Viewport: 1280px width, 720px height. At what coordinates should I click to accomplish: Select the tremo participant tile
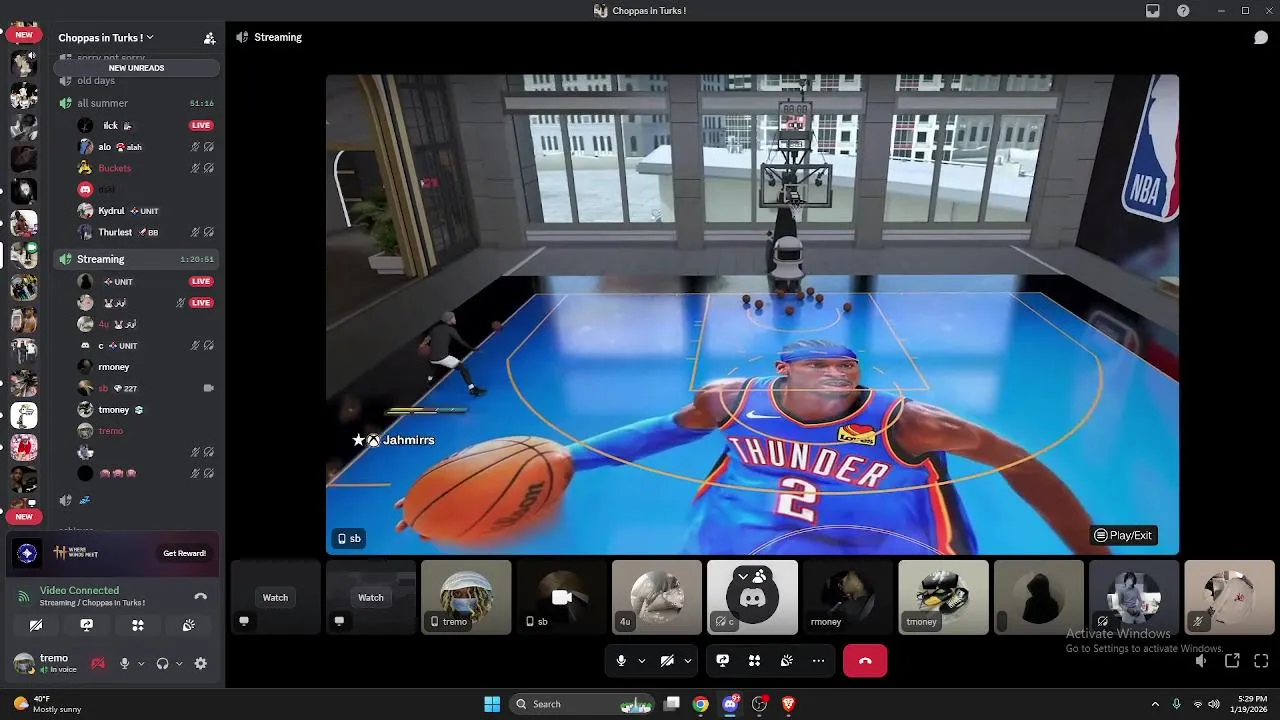466,597
